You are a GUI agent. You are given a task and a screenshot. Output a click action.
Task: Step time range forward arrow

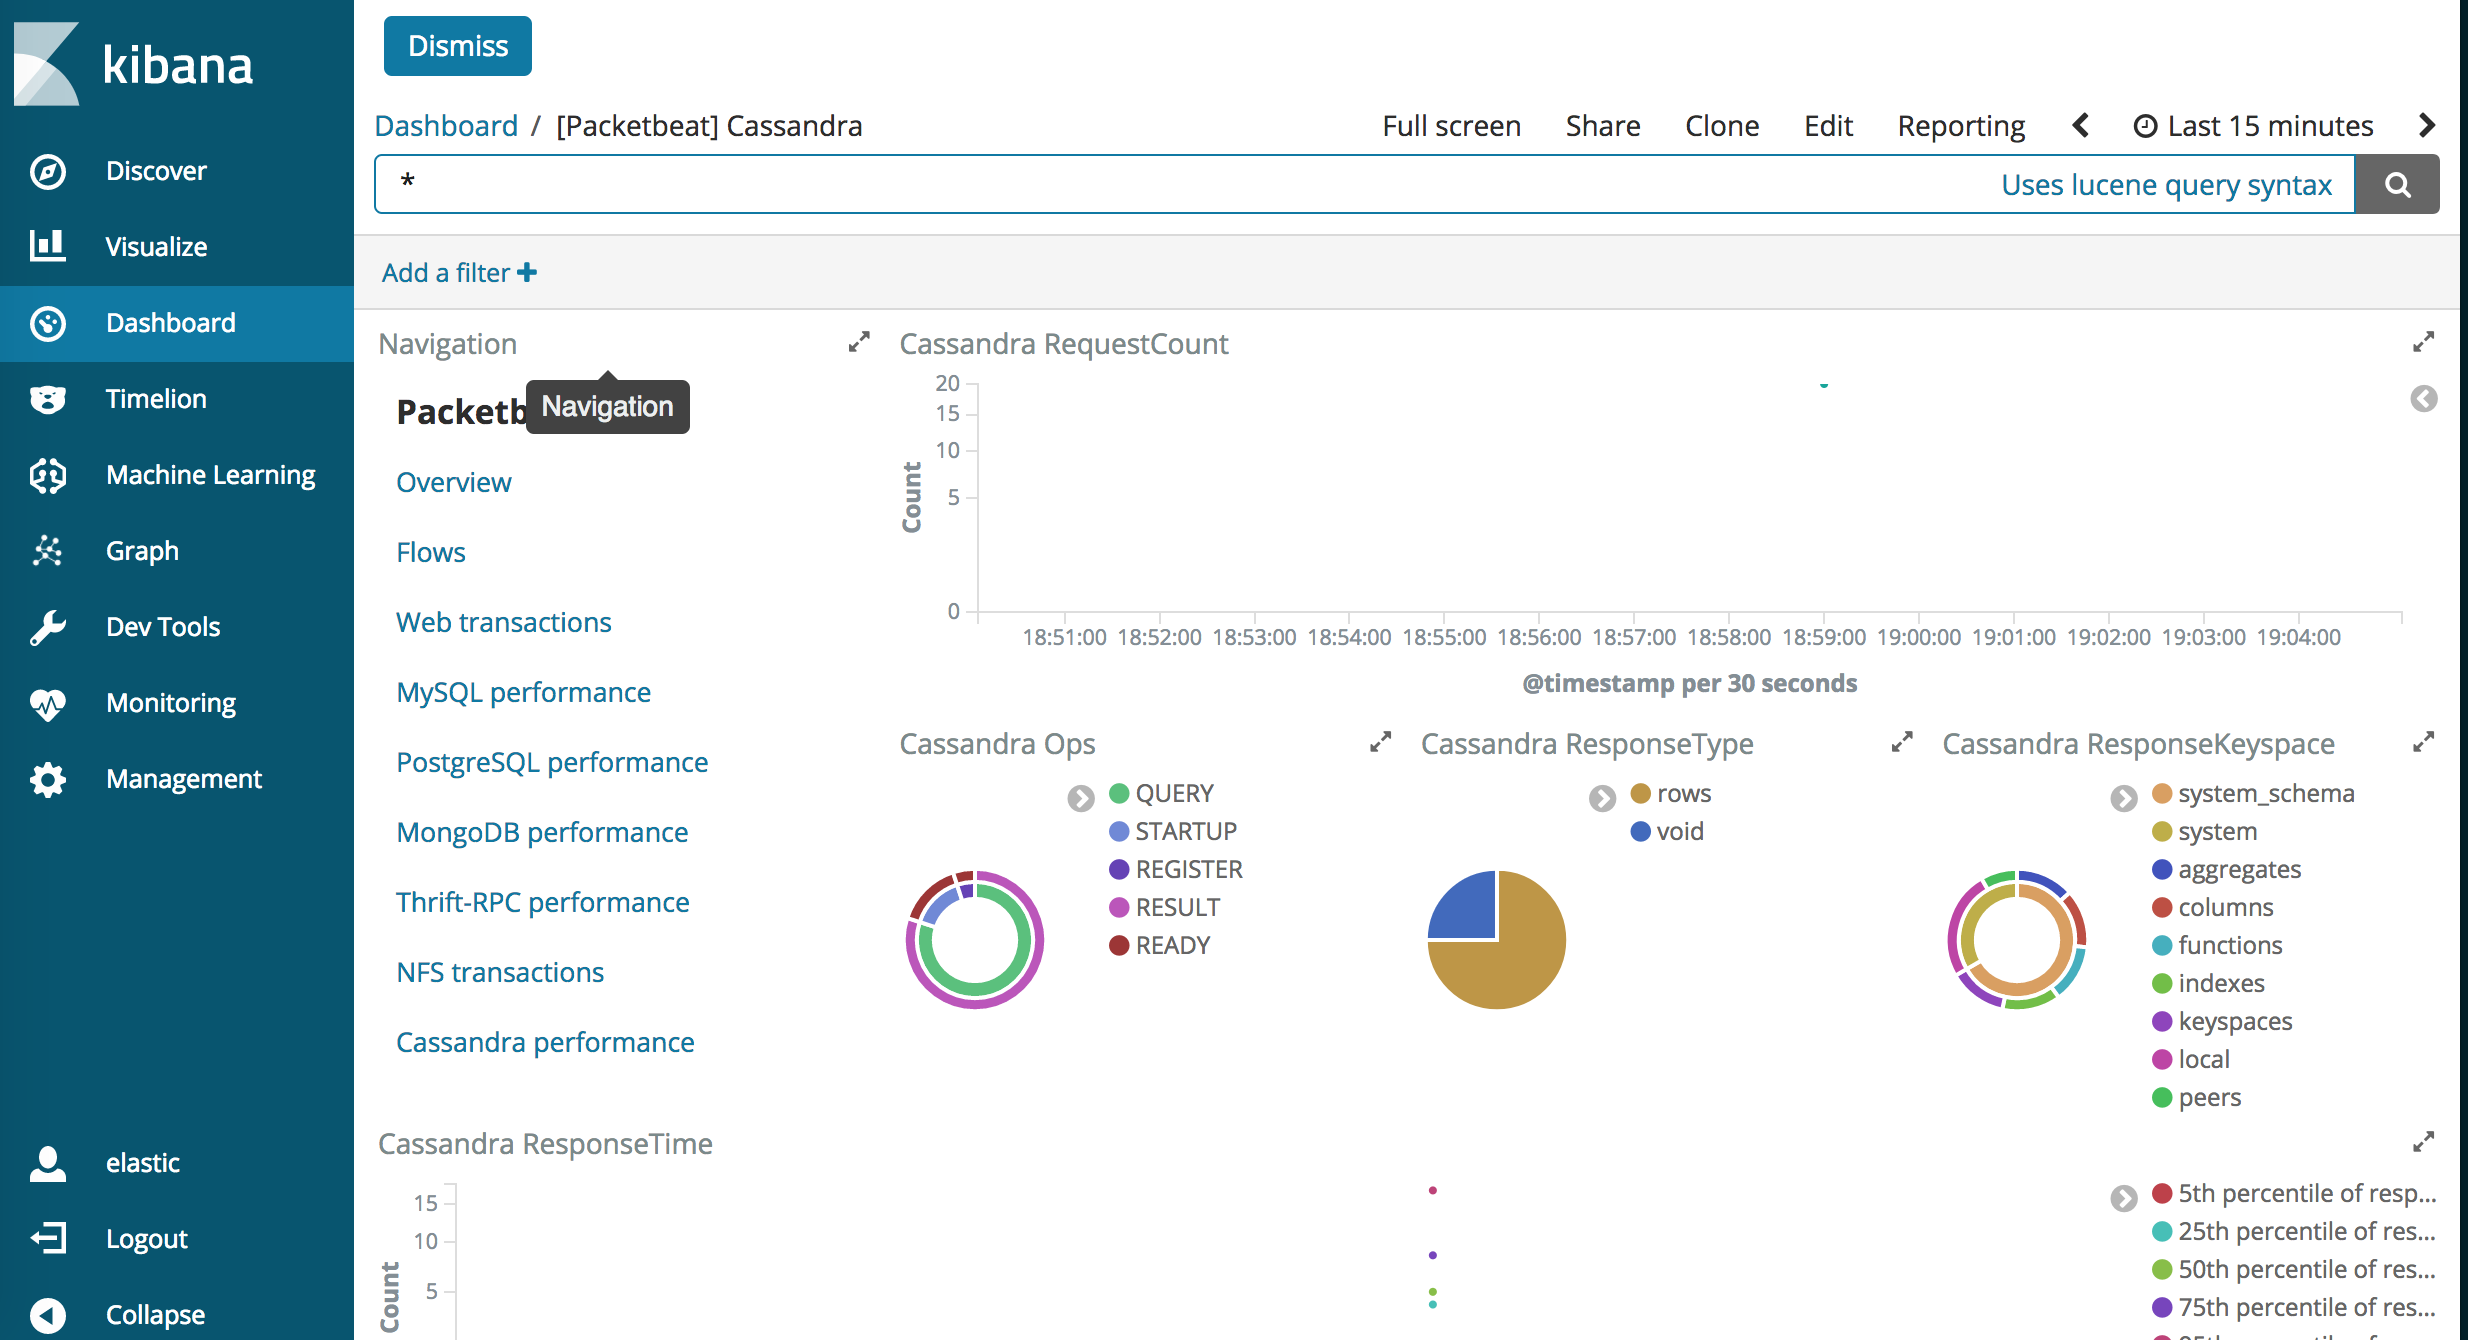[2427, 125]
